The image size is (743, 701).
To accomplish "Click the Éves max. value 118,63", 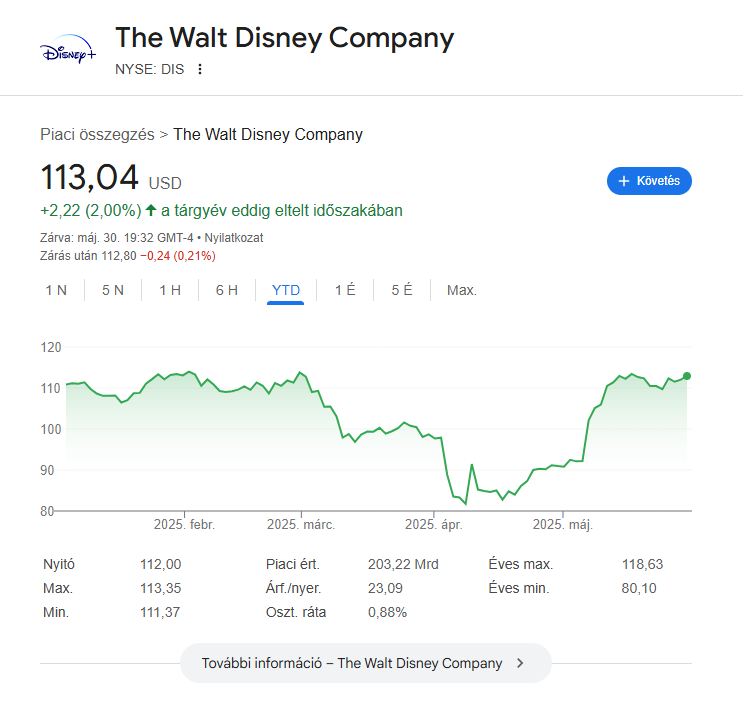I will [642, 564].
